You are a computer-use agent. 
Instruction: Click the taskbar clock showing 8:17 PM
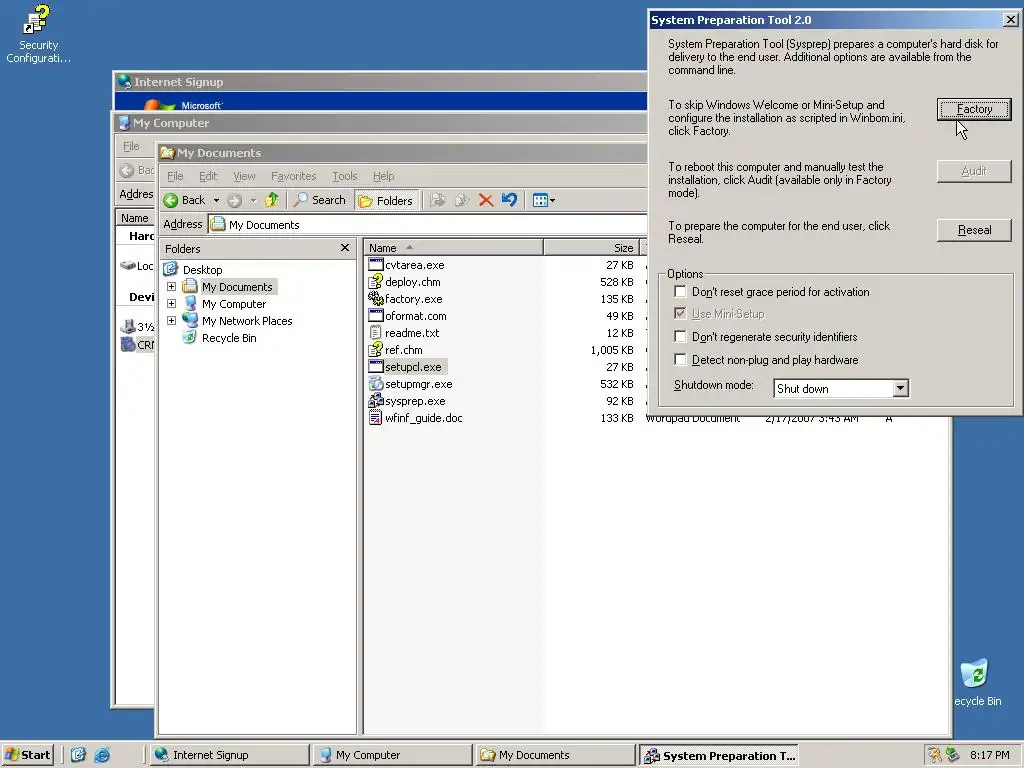(989, 755)
